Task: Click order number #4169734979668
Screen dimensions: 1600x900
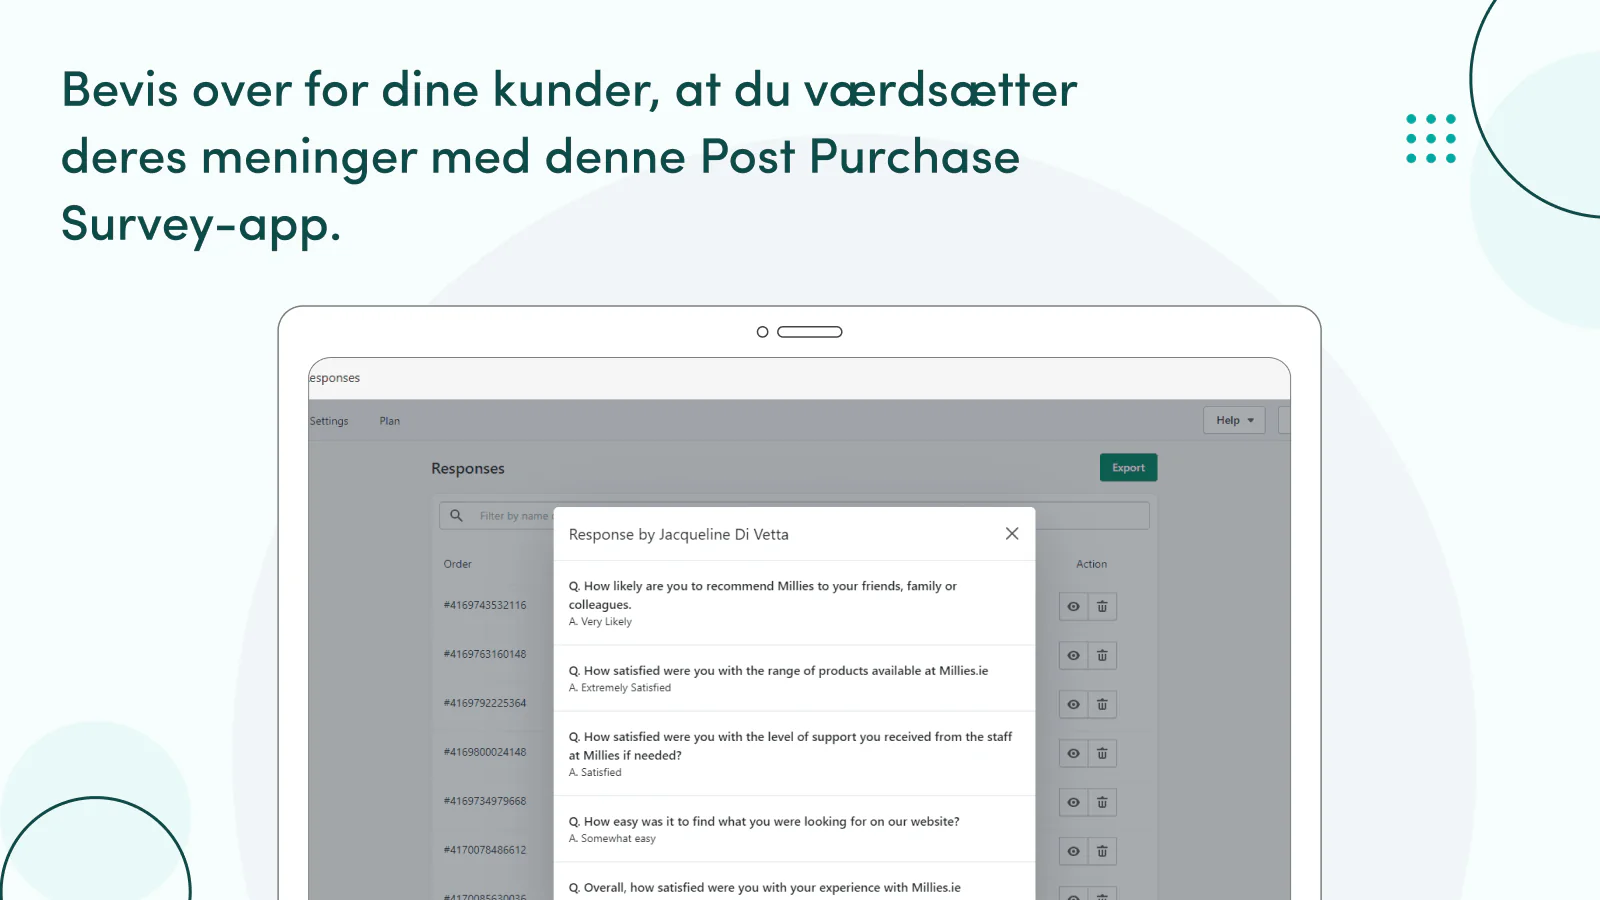Action: coord(485,801)
